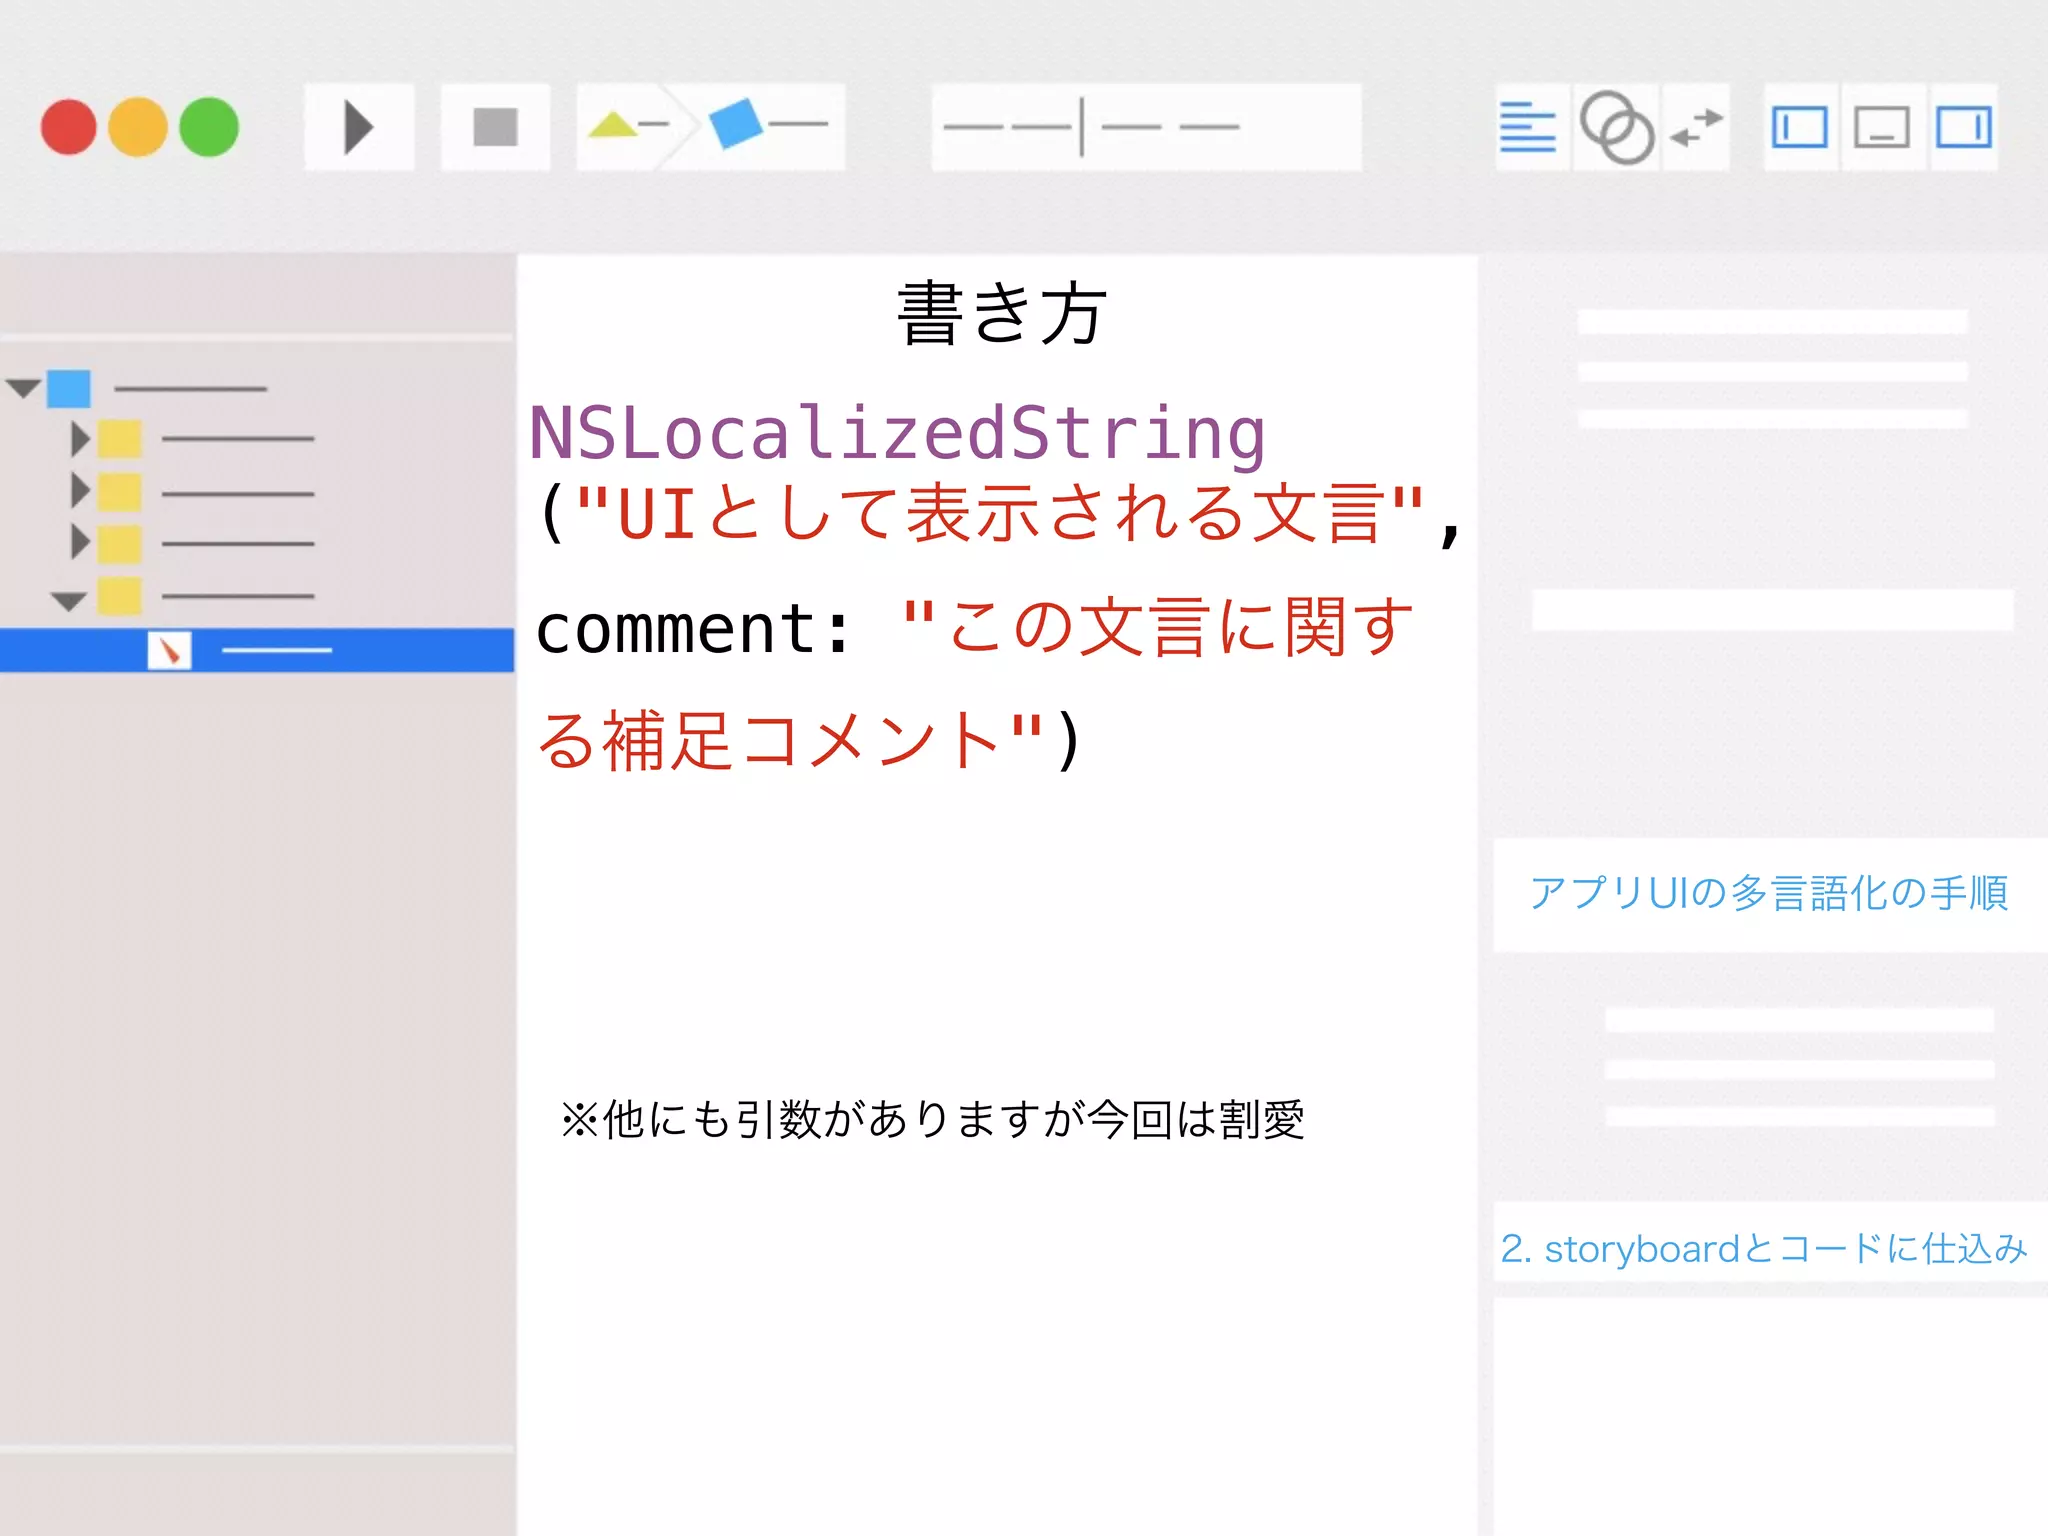Open the assistant editor with overlapping circles
Viewport: 2048px width, 1536px height.
(x=1616, y=128)
